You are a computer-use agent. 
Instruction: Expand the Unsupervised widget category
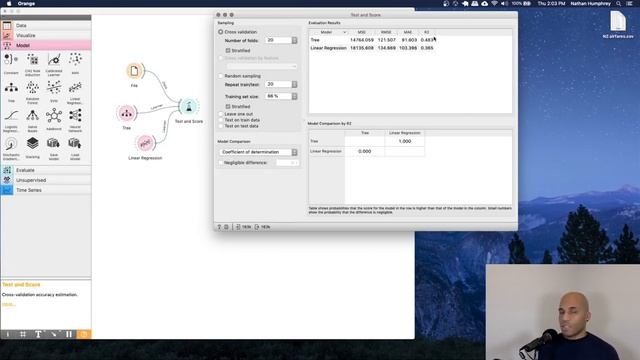tap(46, 180)
